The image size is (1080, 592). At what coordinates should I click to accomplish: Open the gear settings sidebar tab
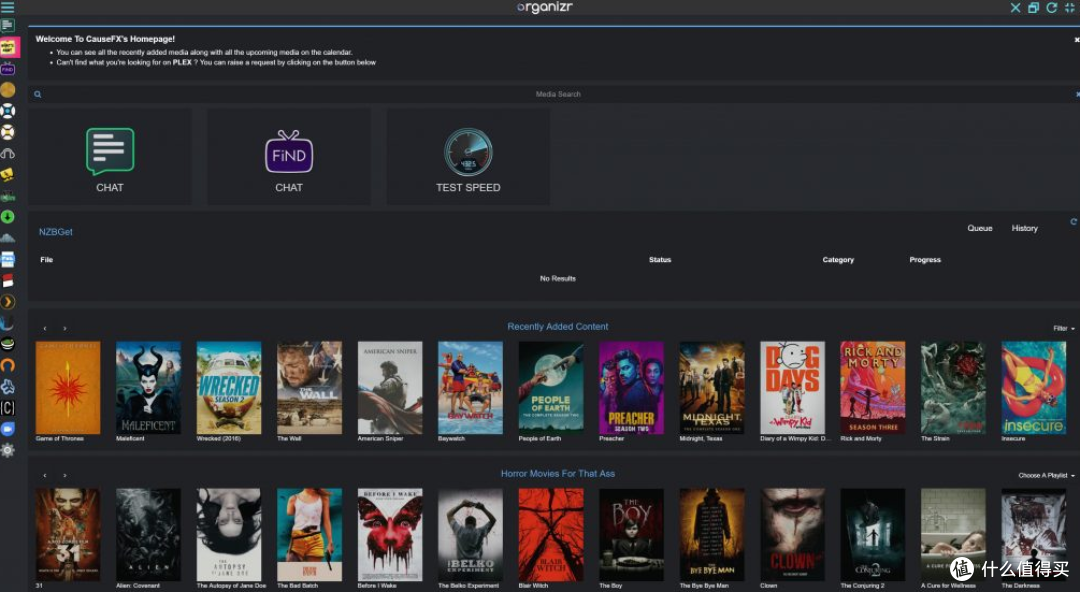pyautogui.click(x=8, y=451)
